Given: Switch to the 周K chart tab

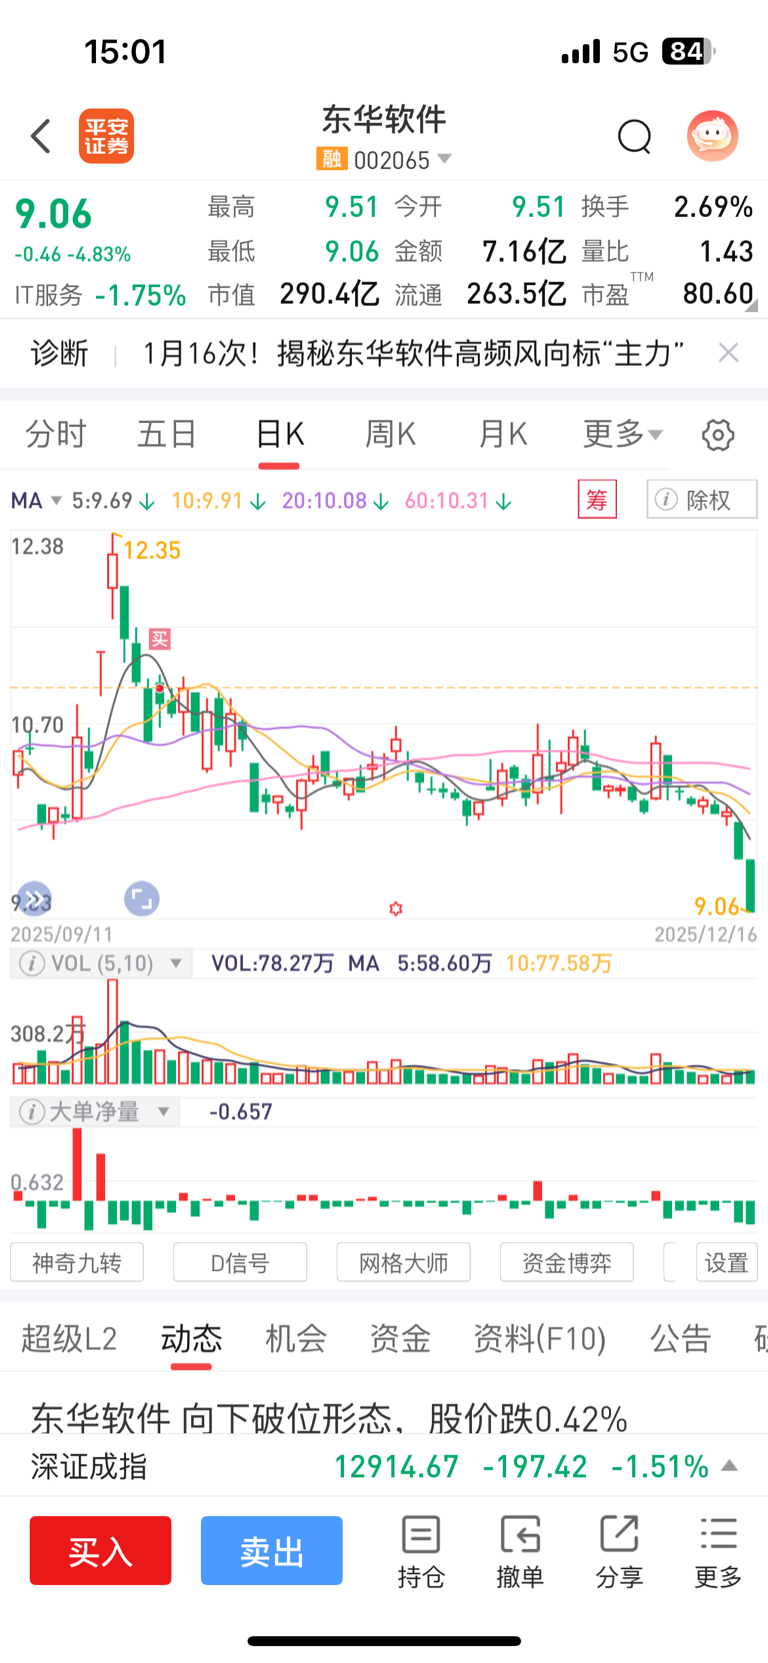Looking at the screenshot, I should (391, 434).
